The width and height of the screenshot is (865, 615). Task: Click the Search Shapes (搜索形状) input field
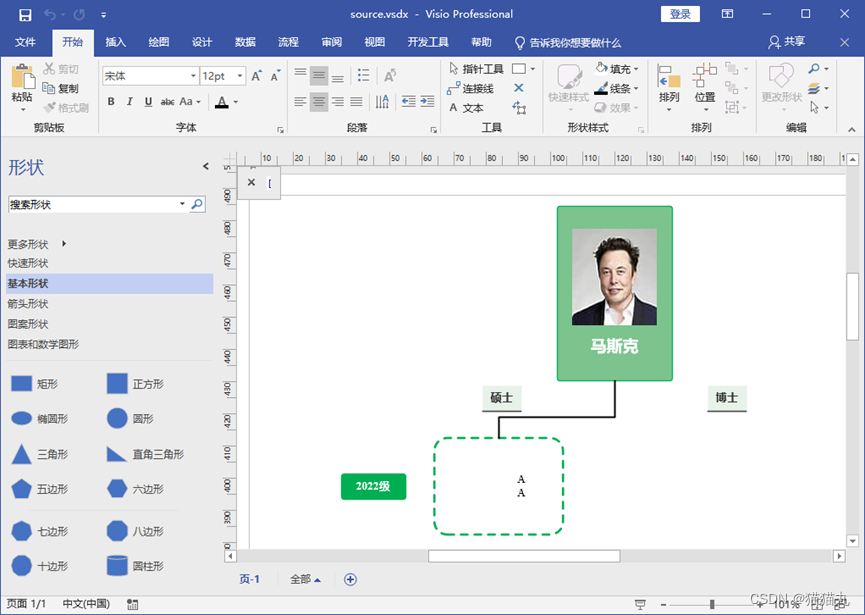coord(93,205)
